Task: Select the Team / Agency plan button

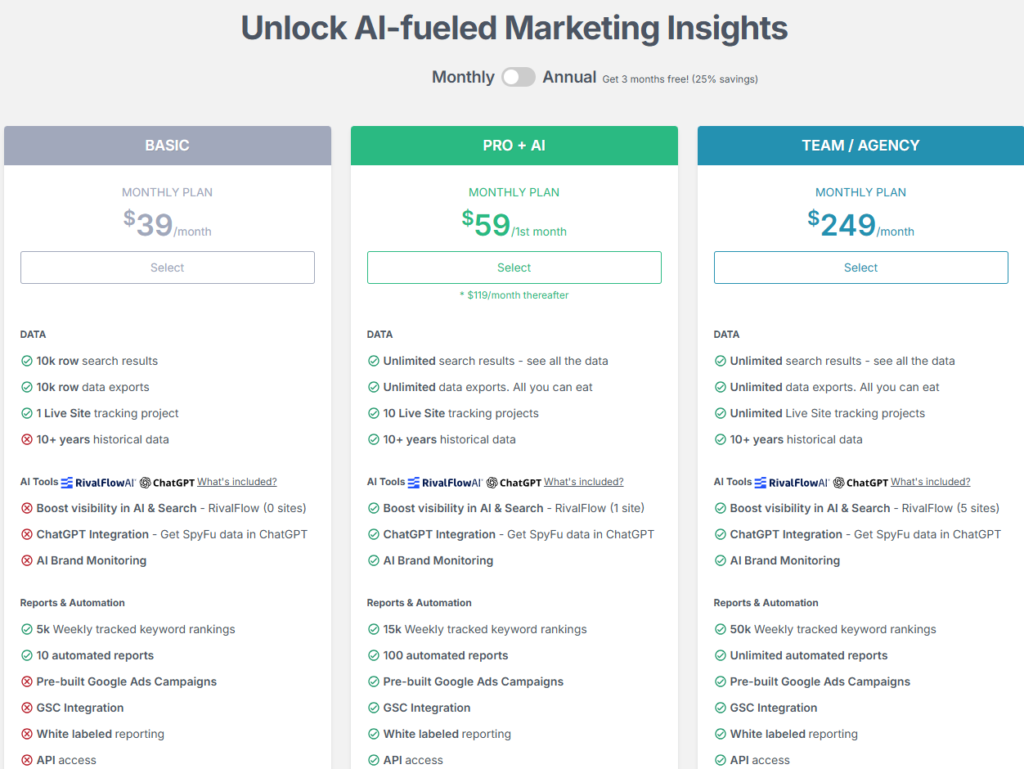Action: tap(861, 268)
